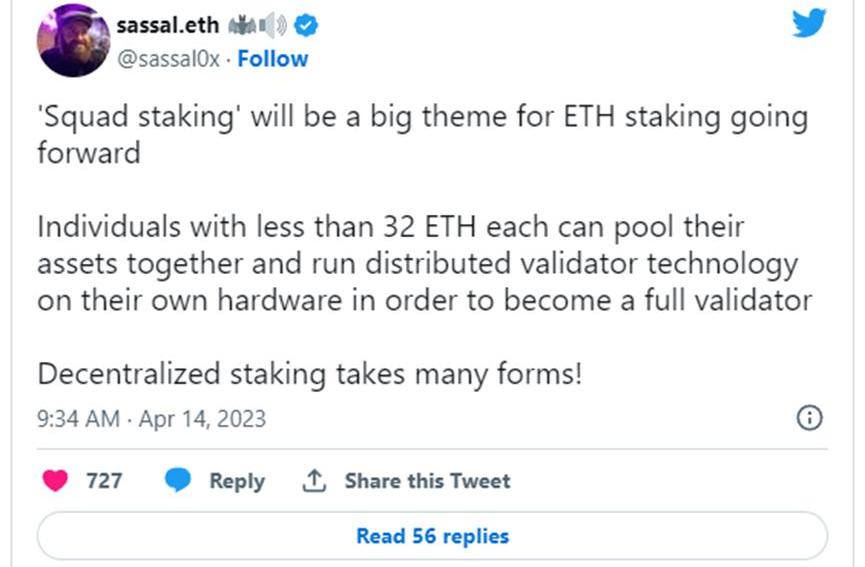
Task: Click the 727 likes count
Action: click(x=104, y=481)
